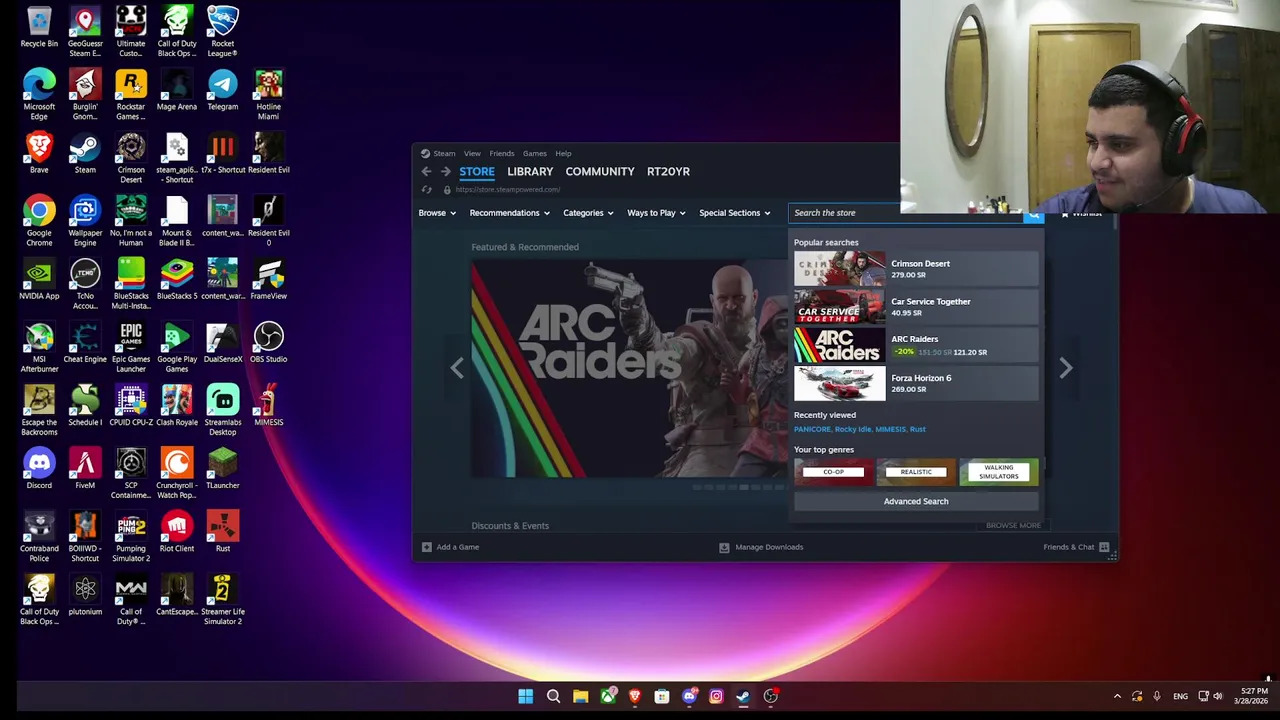Image resolution: width=1280 pixels, height=720 pixels.
Task: Select the Microsoft Edge desktop icon
Action: [39, 94]
